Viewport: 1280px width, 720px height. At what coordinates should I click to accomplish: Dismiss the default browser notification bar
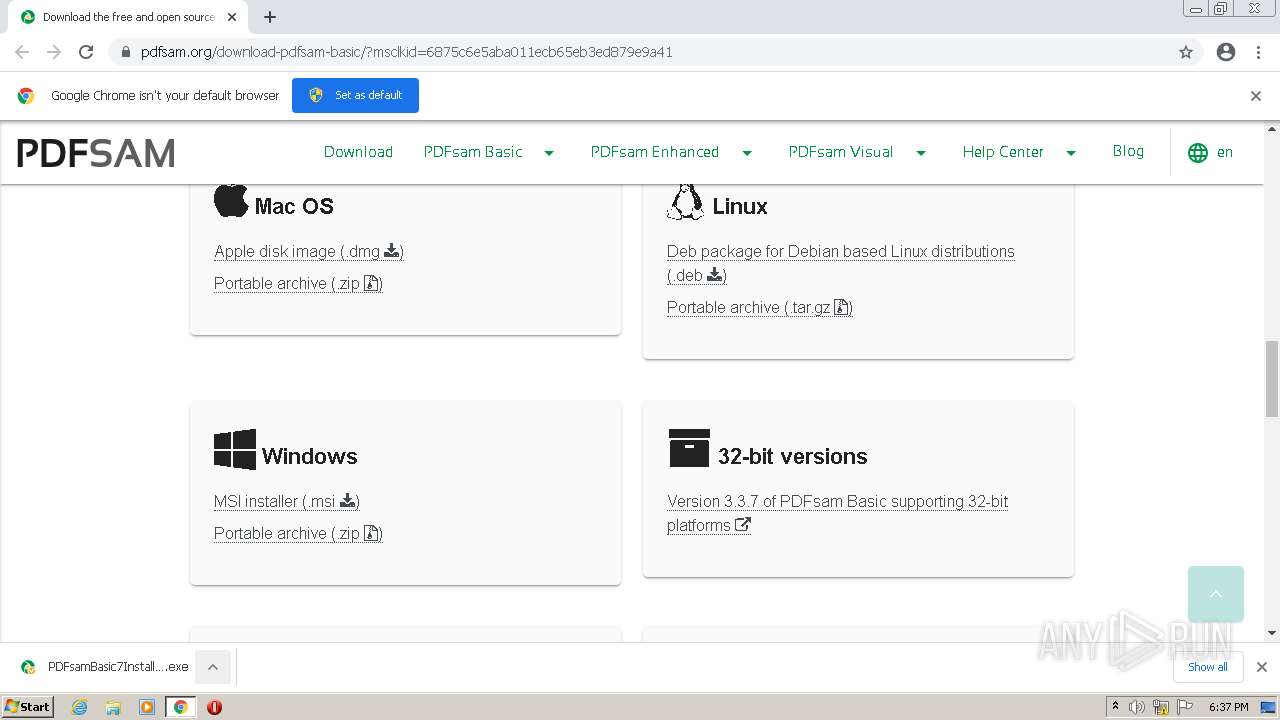1256,96
